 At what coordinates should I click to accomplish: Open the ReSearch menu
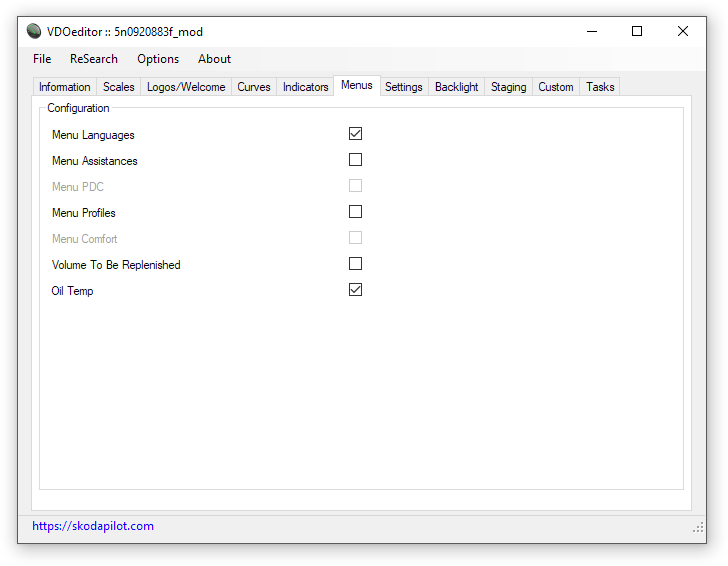93,59
